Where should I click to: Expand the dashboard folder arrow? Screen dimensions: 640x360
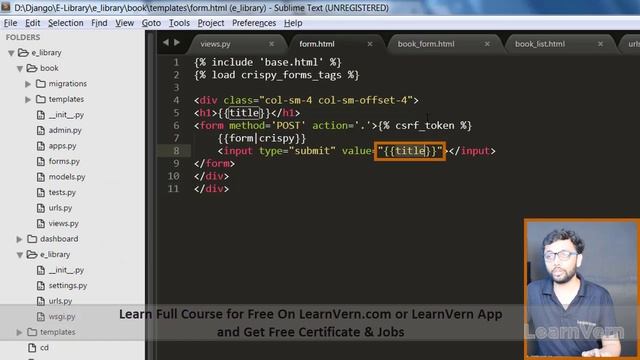(x=19, y=239)
